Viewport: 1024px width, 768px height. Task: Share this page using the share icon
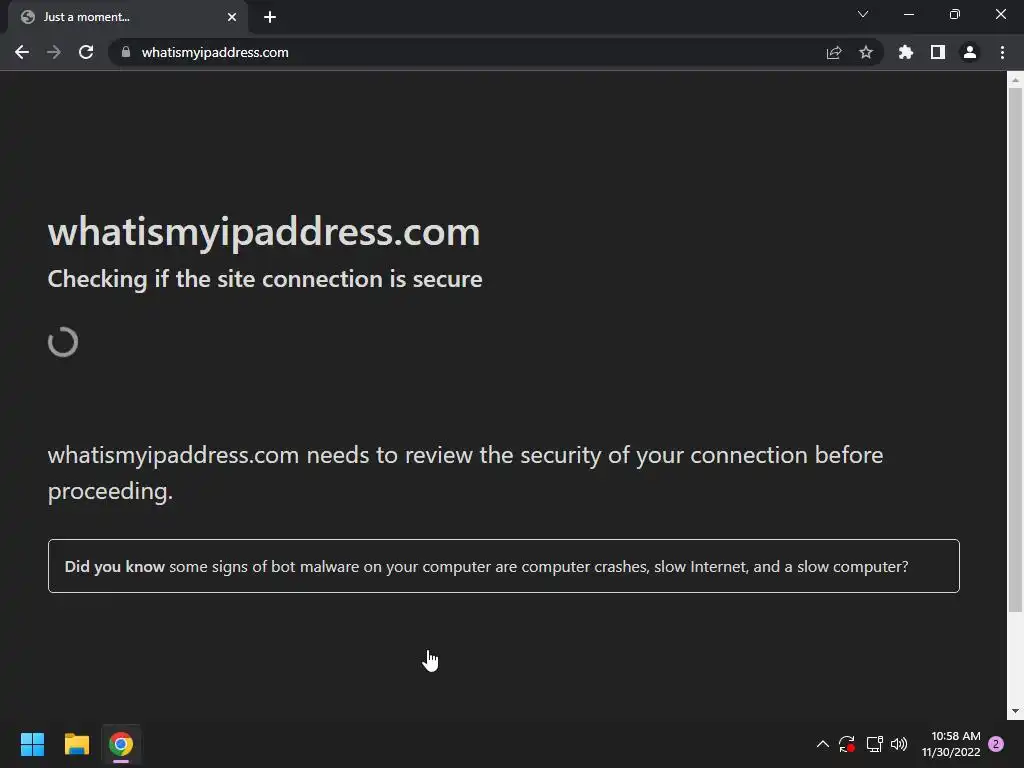834,52
